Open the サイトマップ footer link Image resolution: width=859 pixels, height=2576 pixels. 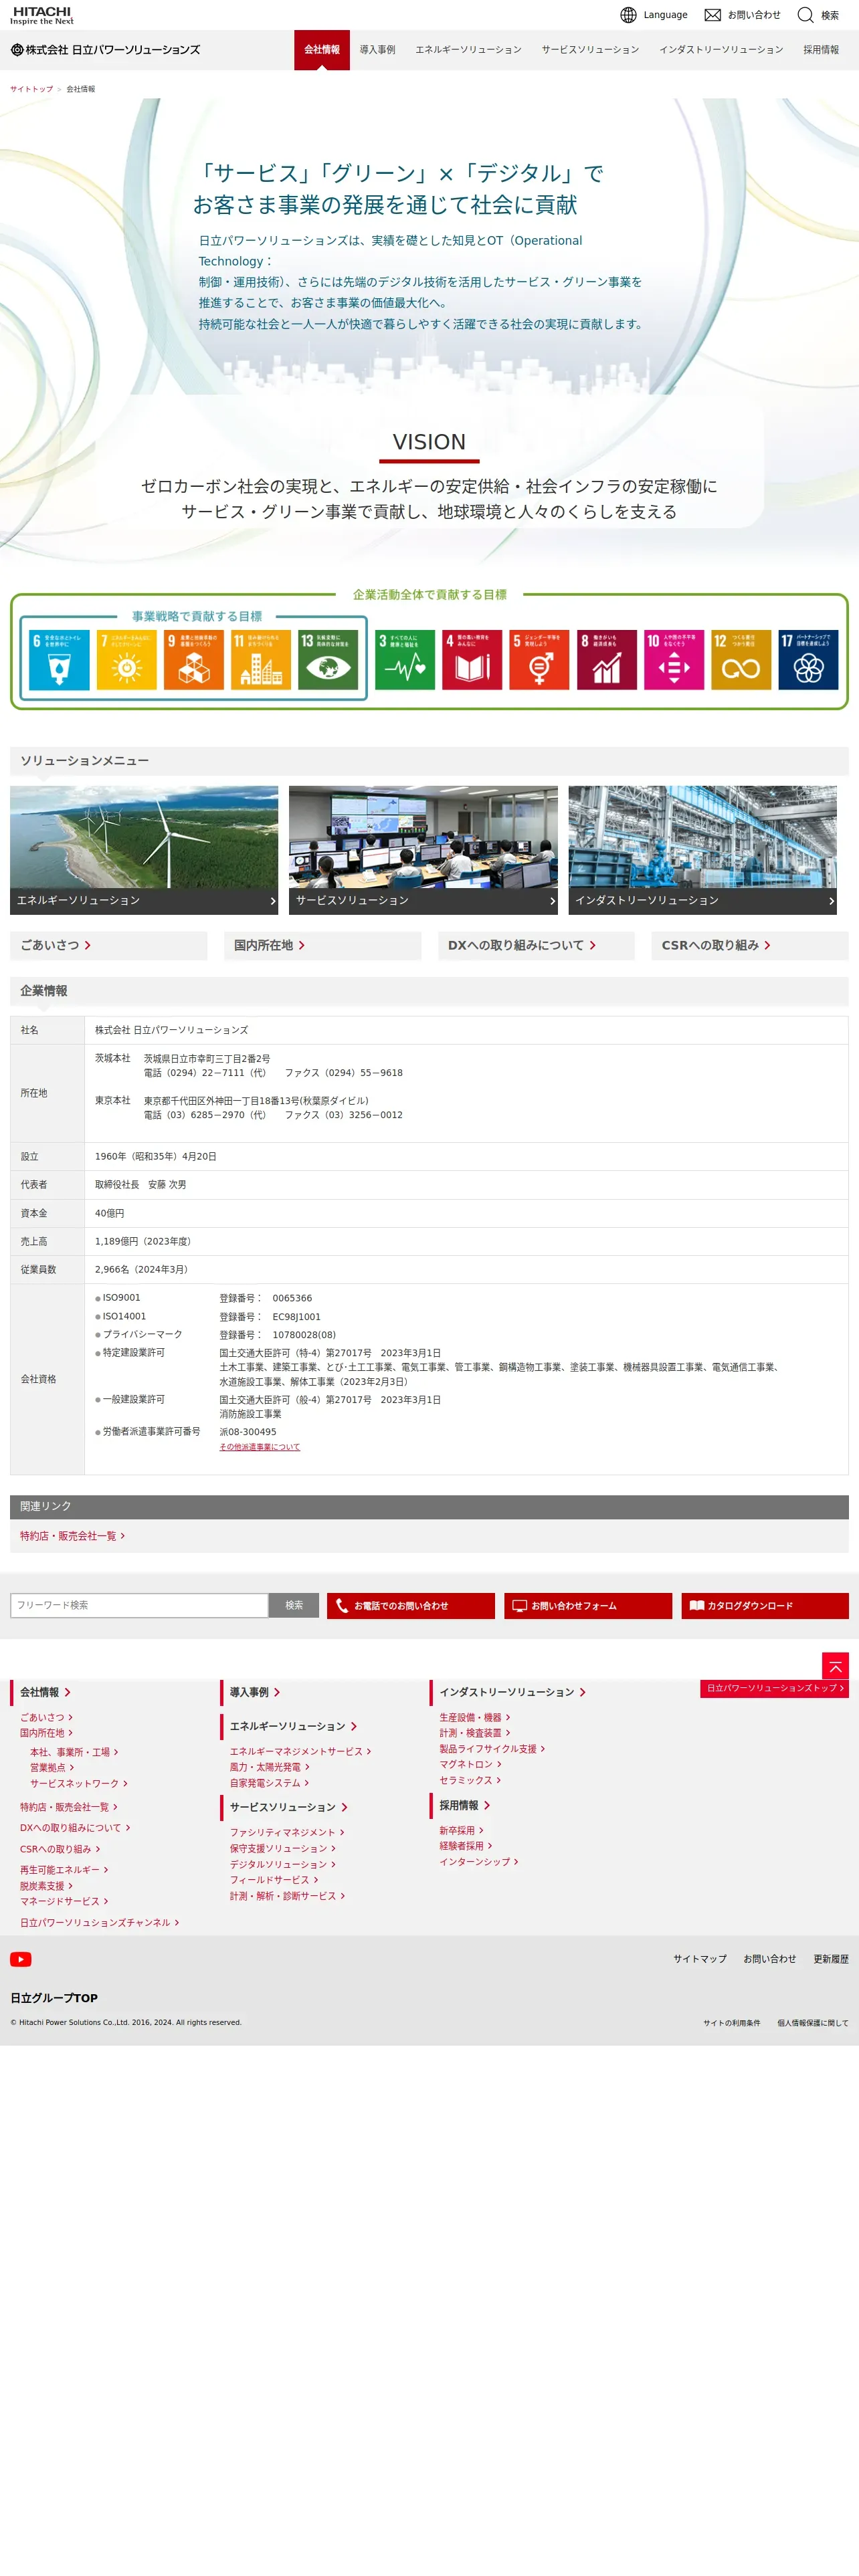700,1959
